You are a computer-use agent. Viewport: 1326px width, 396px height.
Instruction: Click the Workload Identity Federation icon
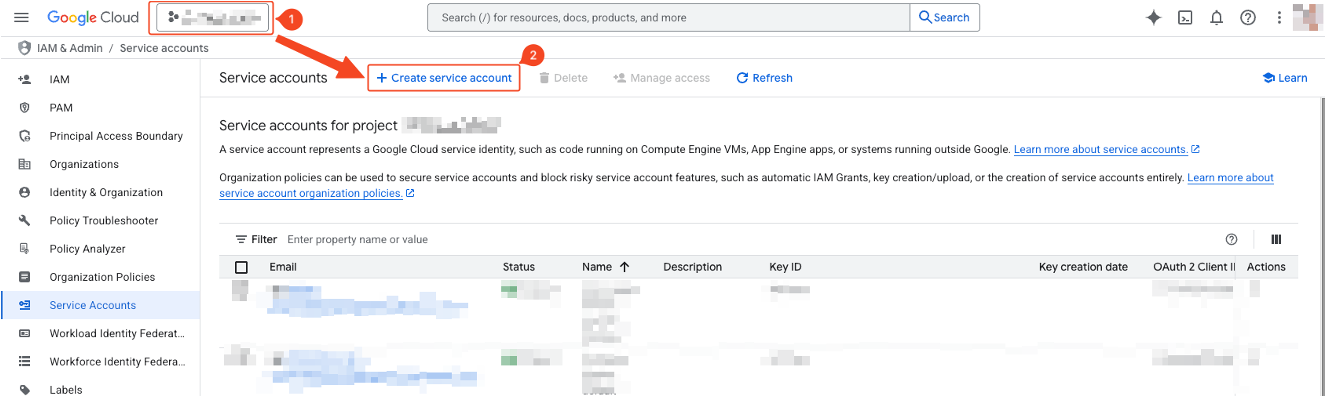point(24,333)
